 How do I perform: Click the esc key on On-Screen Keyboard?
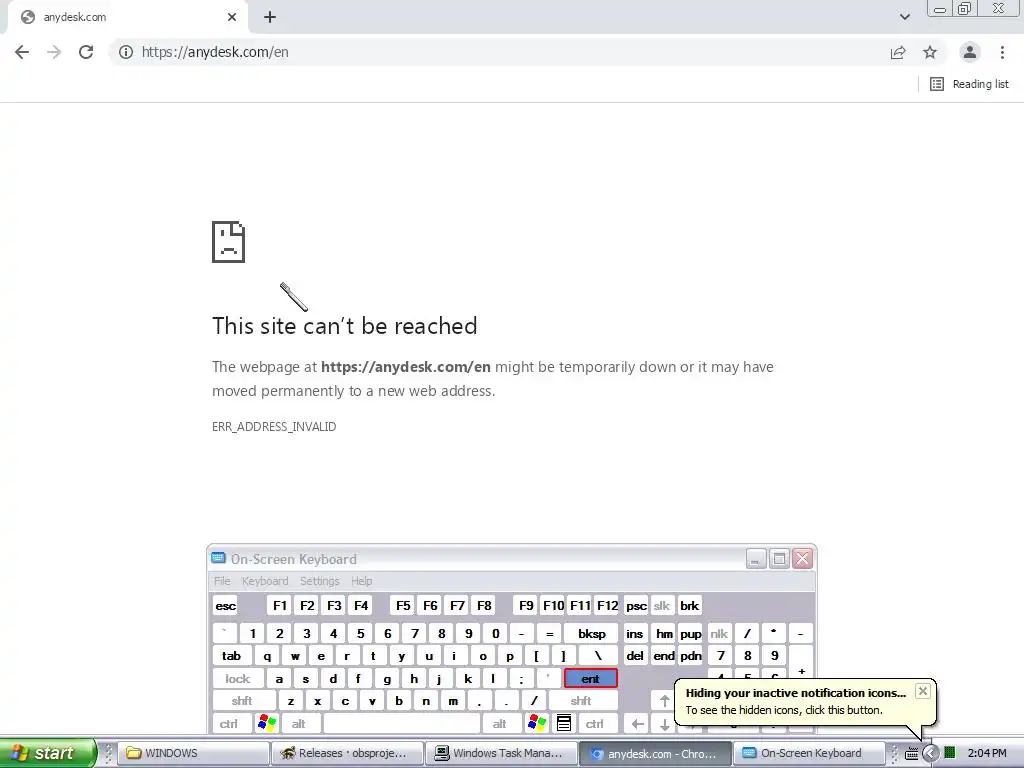click(x=225, y=606)
